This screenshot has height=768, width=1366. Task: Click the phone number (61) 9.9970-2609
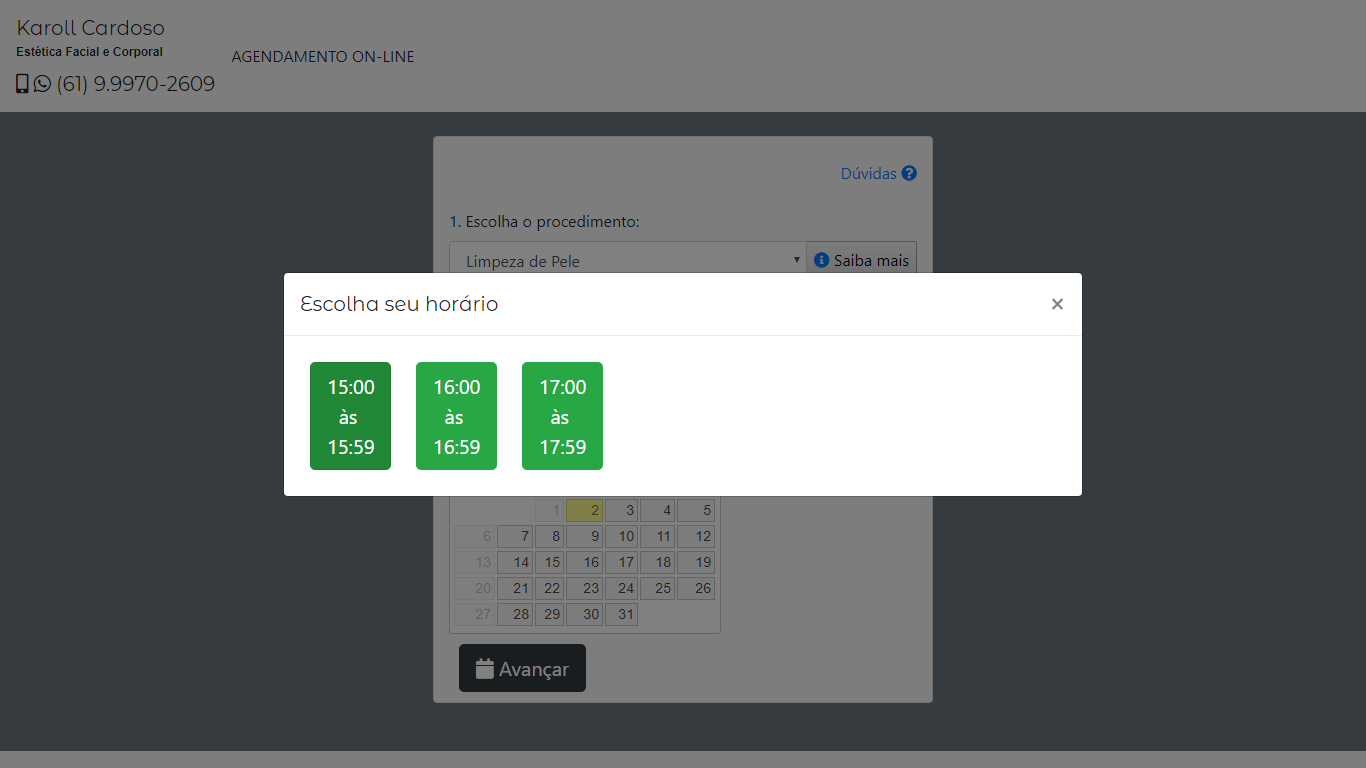click(x=136, y=84)
